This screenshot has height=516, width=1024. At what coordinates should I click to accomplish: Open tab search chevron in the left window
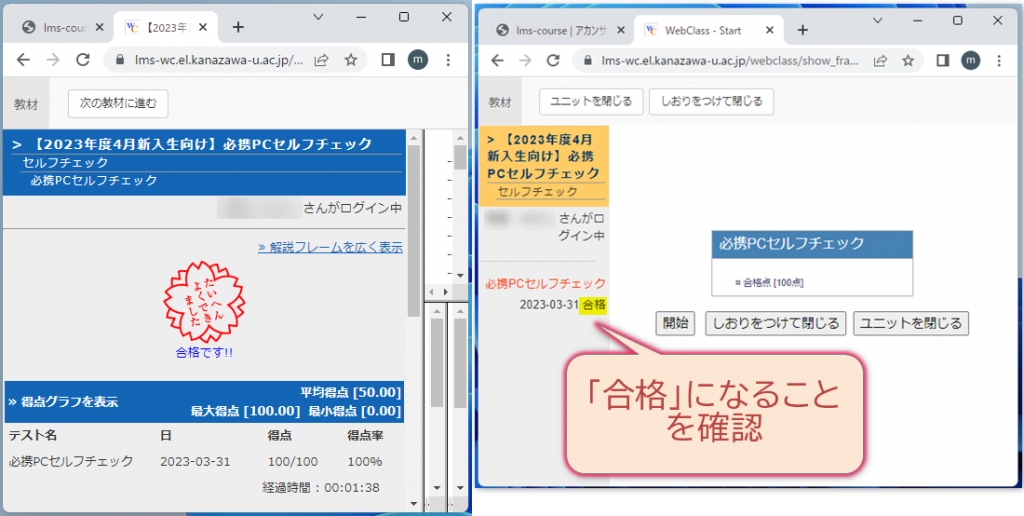(x=318, y=18)
